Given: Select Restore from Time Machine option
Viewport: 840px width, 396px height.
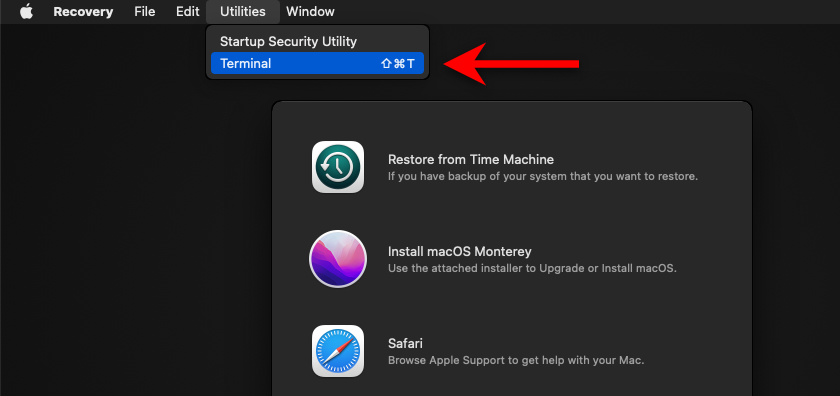Looking at the screenshot, I should click(470, 159).
